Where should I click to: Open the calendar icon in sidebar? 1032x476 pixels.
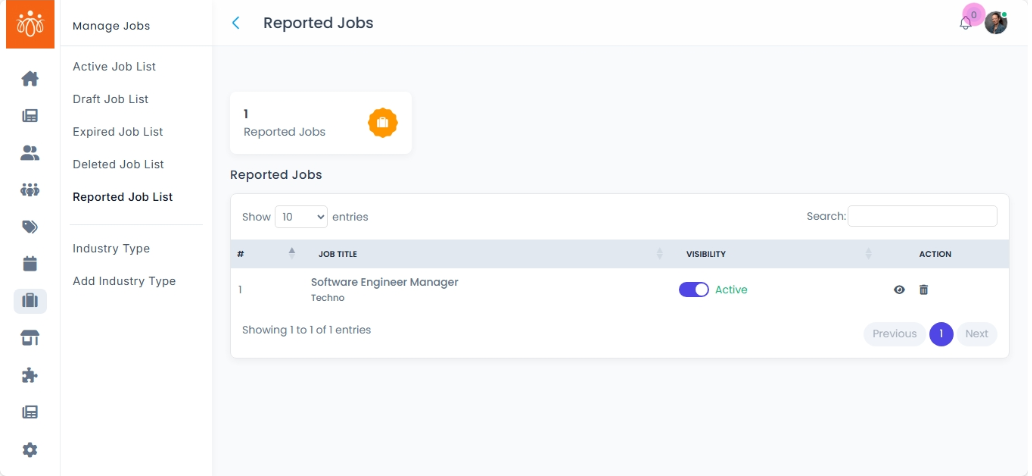click(x=30, y=264)
